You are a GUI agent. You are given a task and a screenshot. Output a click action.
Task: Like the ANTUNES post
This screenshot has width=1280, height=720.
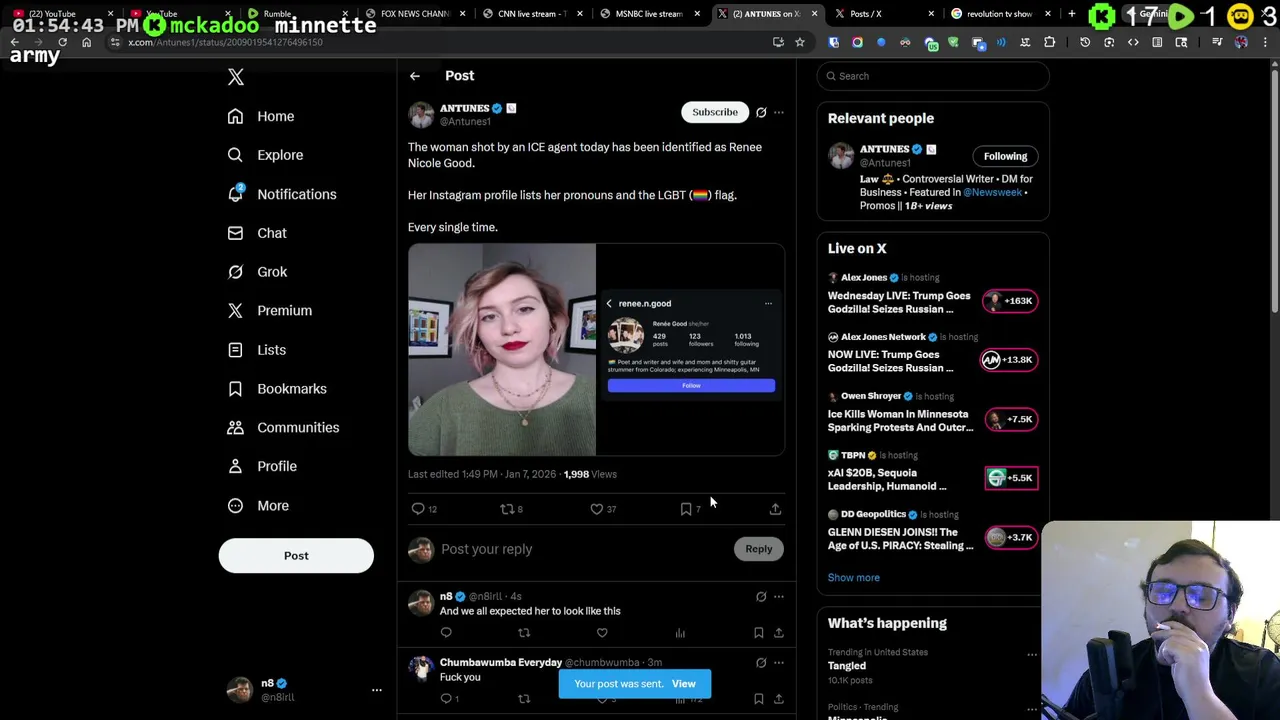click(596, 509)
